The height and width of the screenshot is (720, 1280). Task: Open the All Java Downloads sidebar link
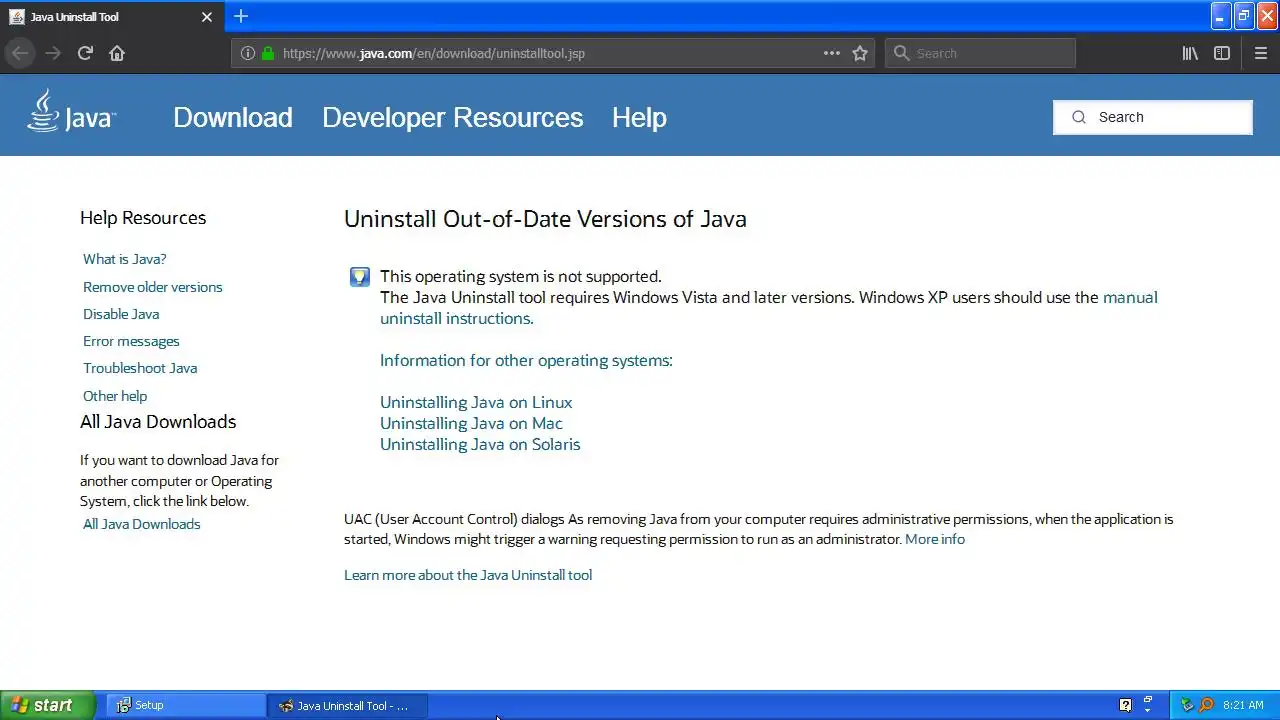tap(142, 524)
